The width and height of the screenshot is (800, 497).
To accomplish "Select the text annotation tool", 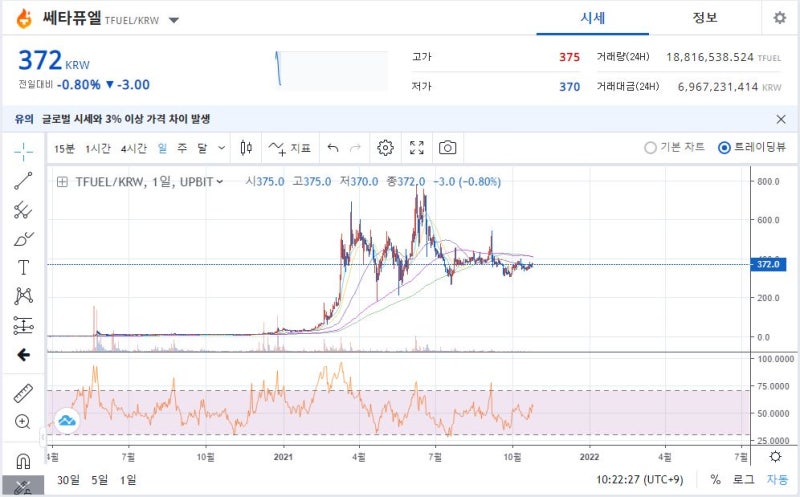I will point(23,267).
